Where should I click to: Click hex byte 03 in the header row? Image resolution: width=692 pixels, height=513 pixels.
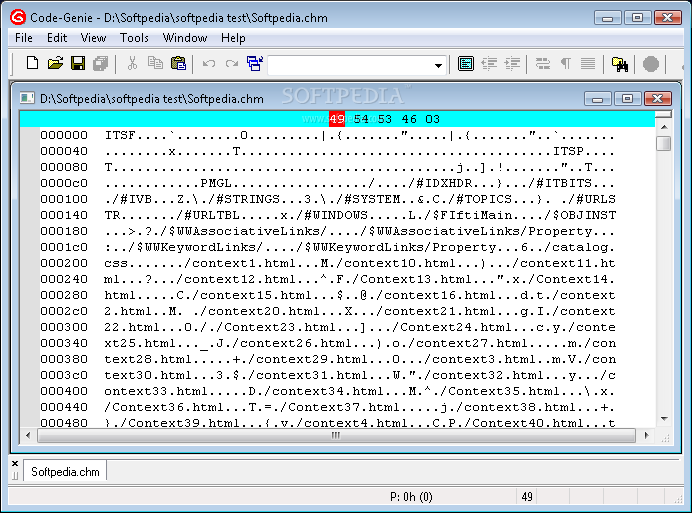click(432, 119)
